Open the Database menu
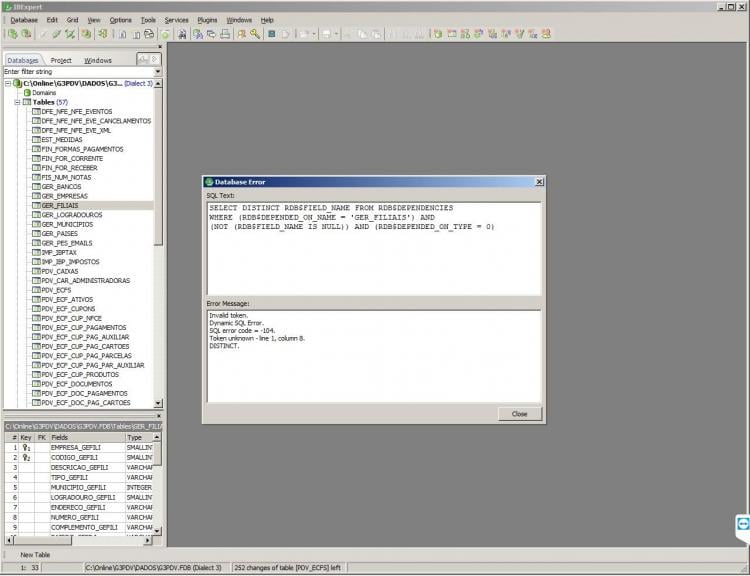 point(24,20)
